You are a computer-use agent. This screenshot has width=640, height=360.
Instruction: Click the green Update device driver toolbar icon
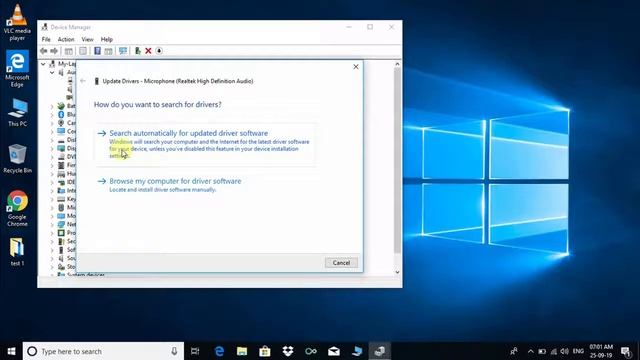(x=138, y=51)
